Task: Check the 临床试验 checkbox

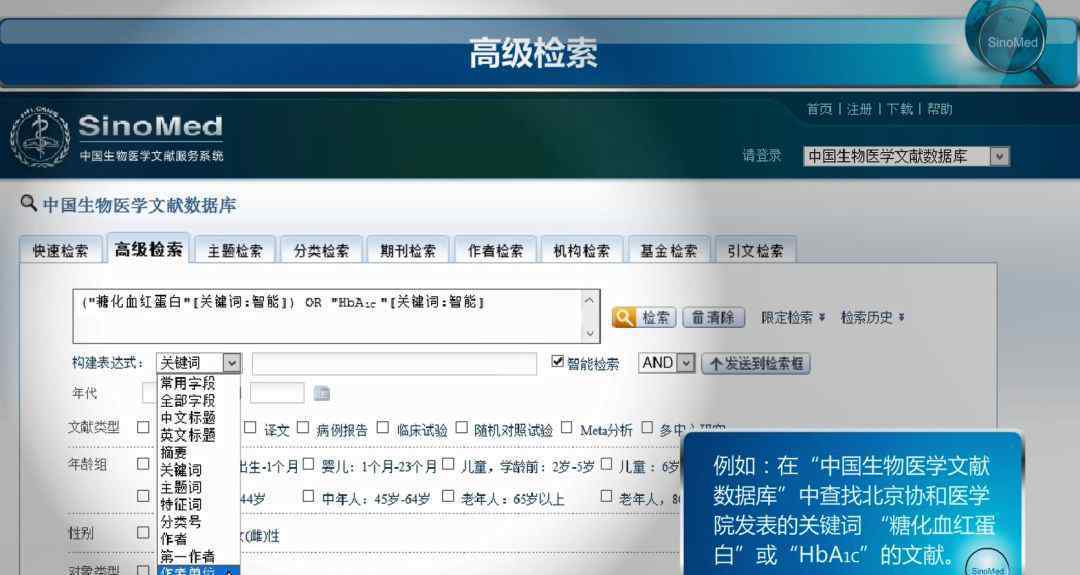Action: click(383, 428)
